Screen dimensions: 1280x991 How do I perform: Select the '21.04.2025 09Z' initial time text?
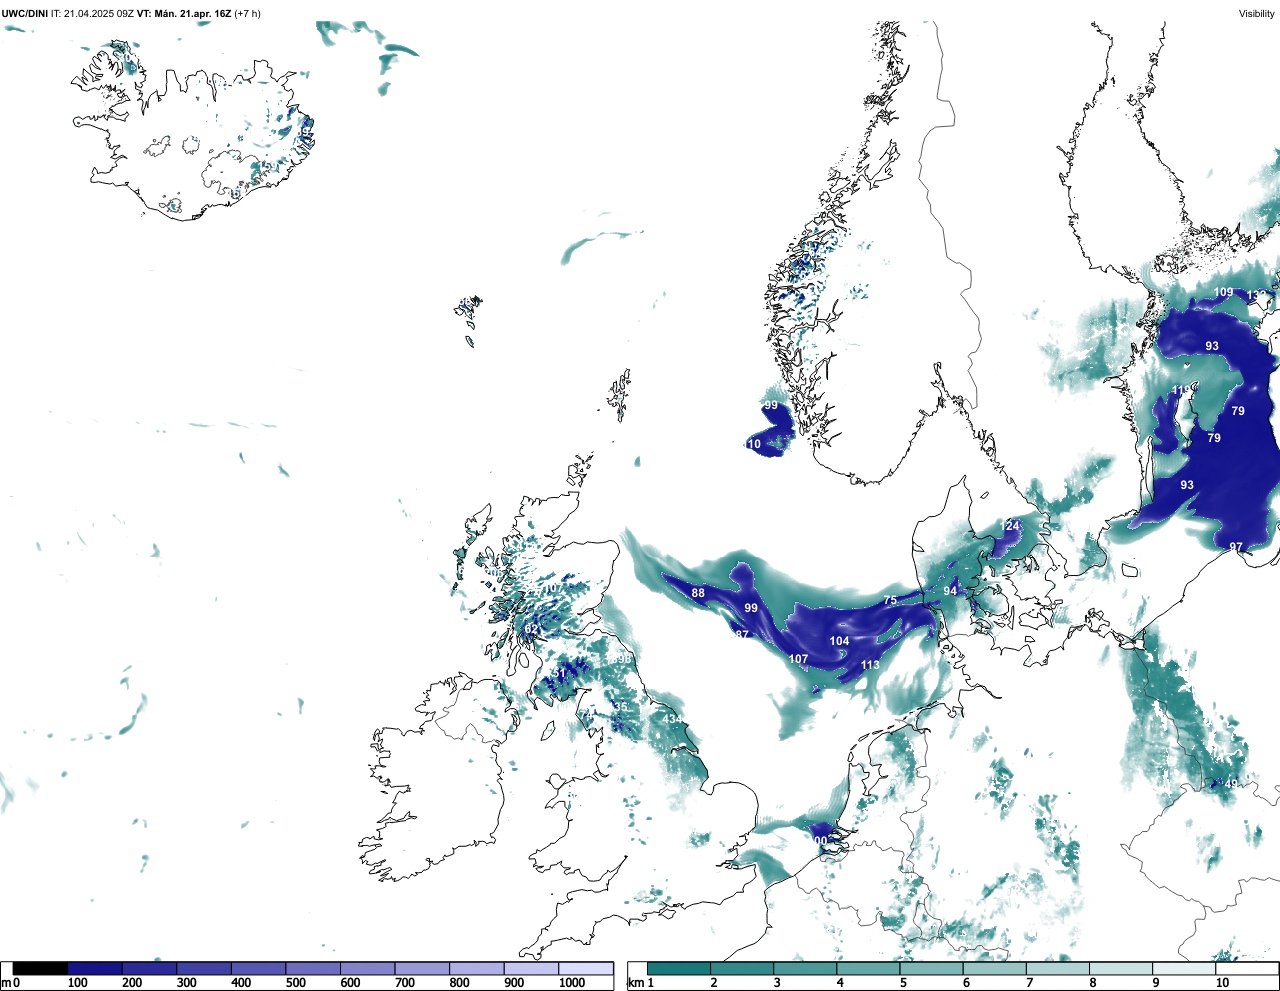pos(98,14)
